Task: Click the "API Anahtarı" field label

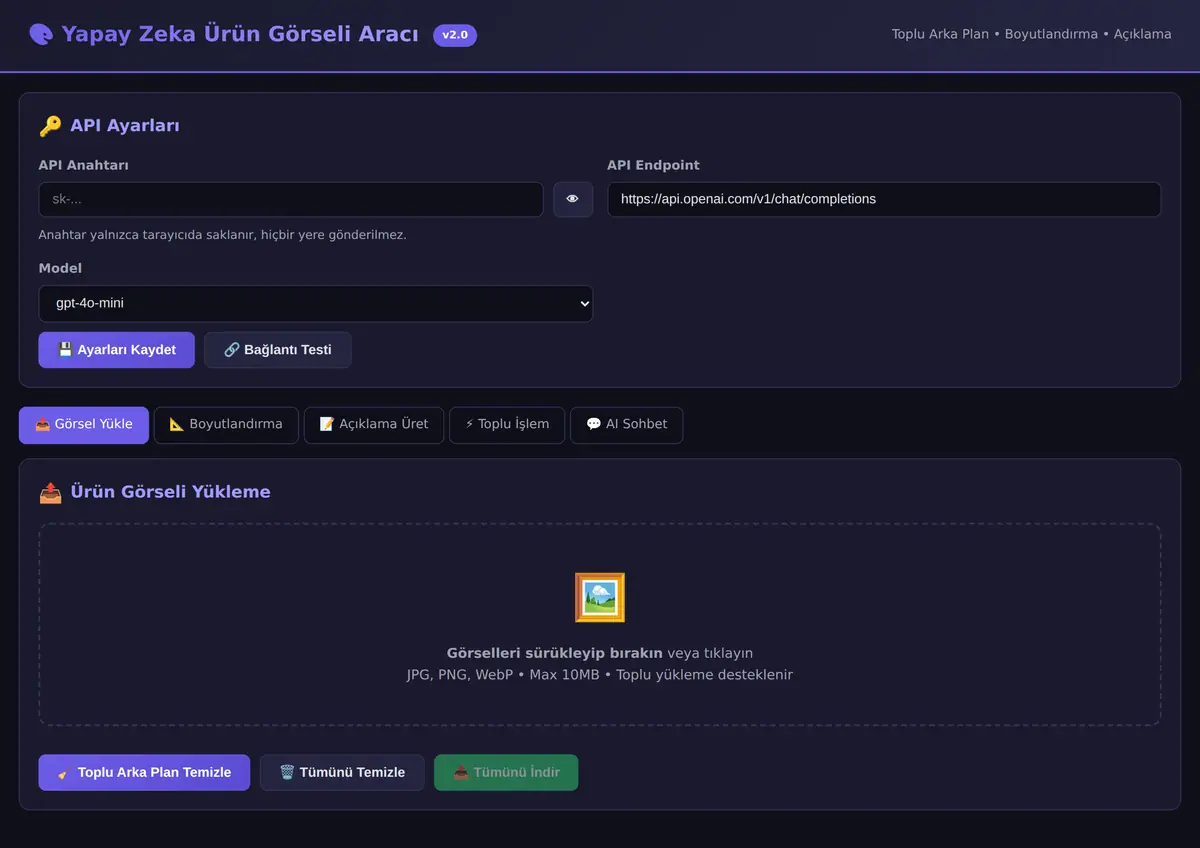Action: 84,165
